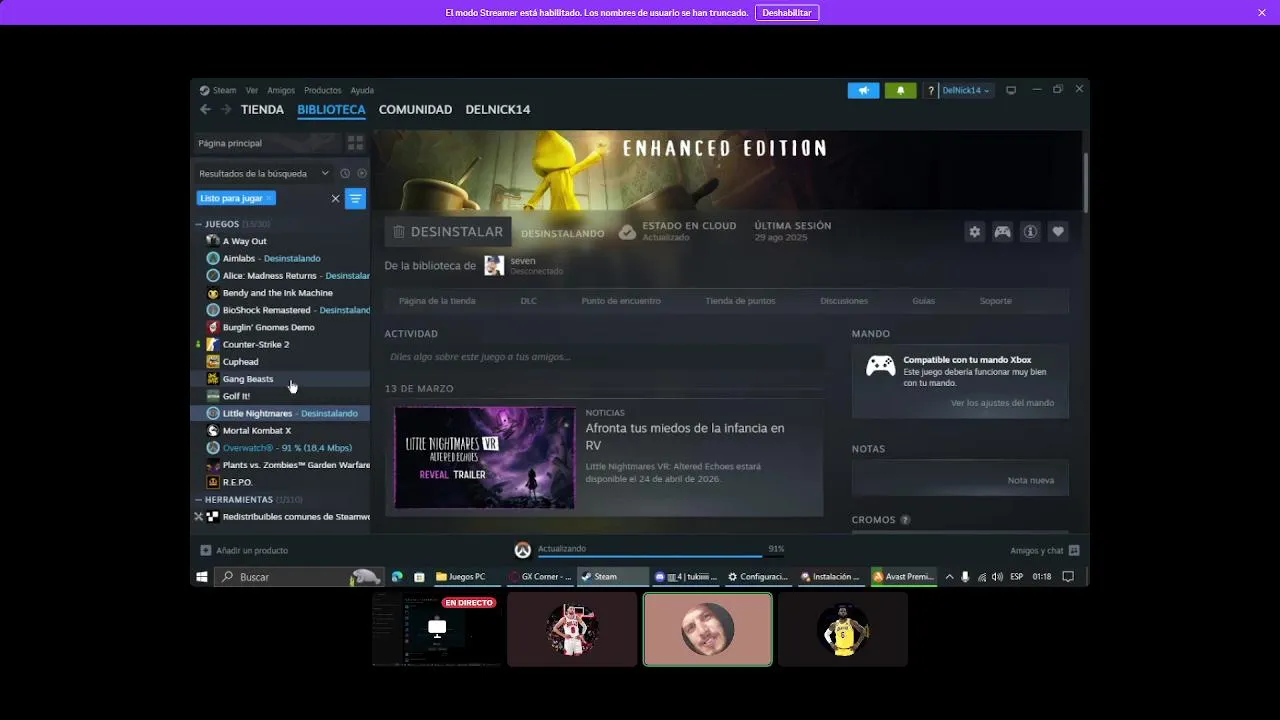This screenshot has height=720, width=1280.
Task: Click the ready-to-play filter circle icon
Action: click(362, 173)
